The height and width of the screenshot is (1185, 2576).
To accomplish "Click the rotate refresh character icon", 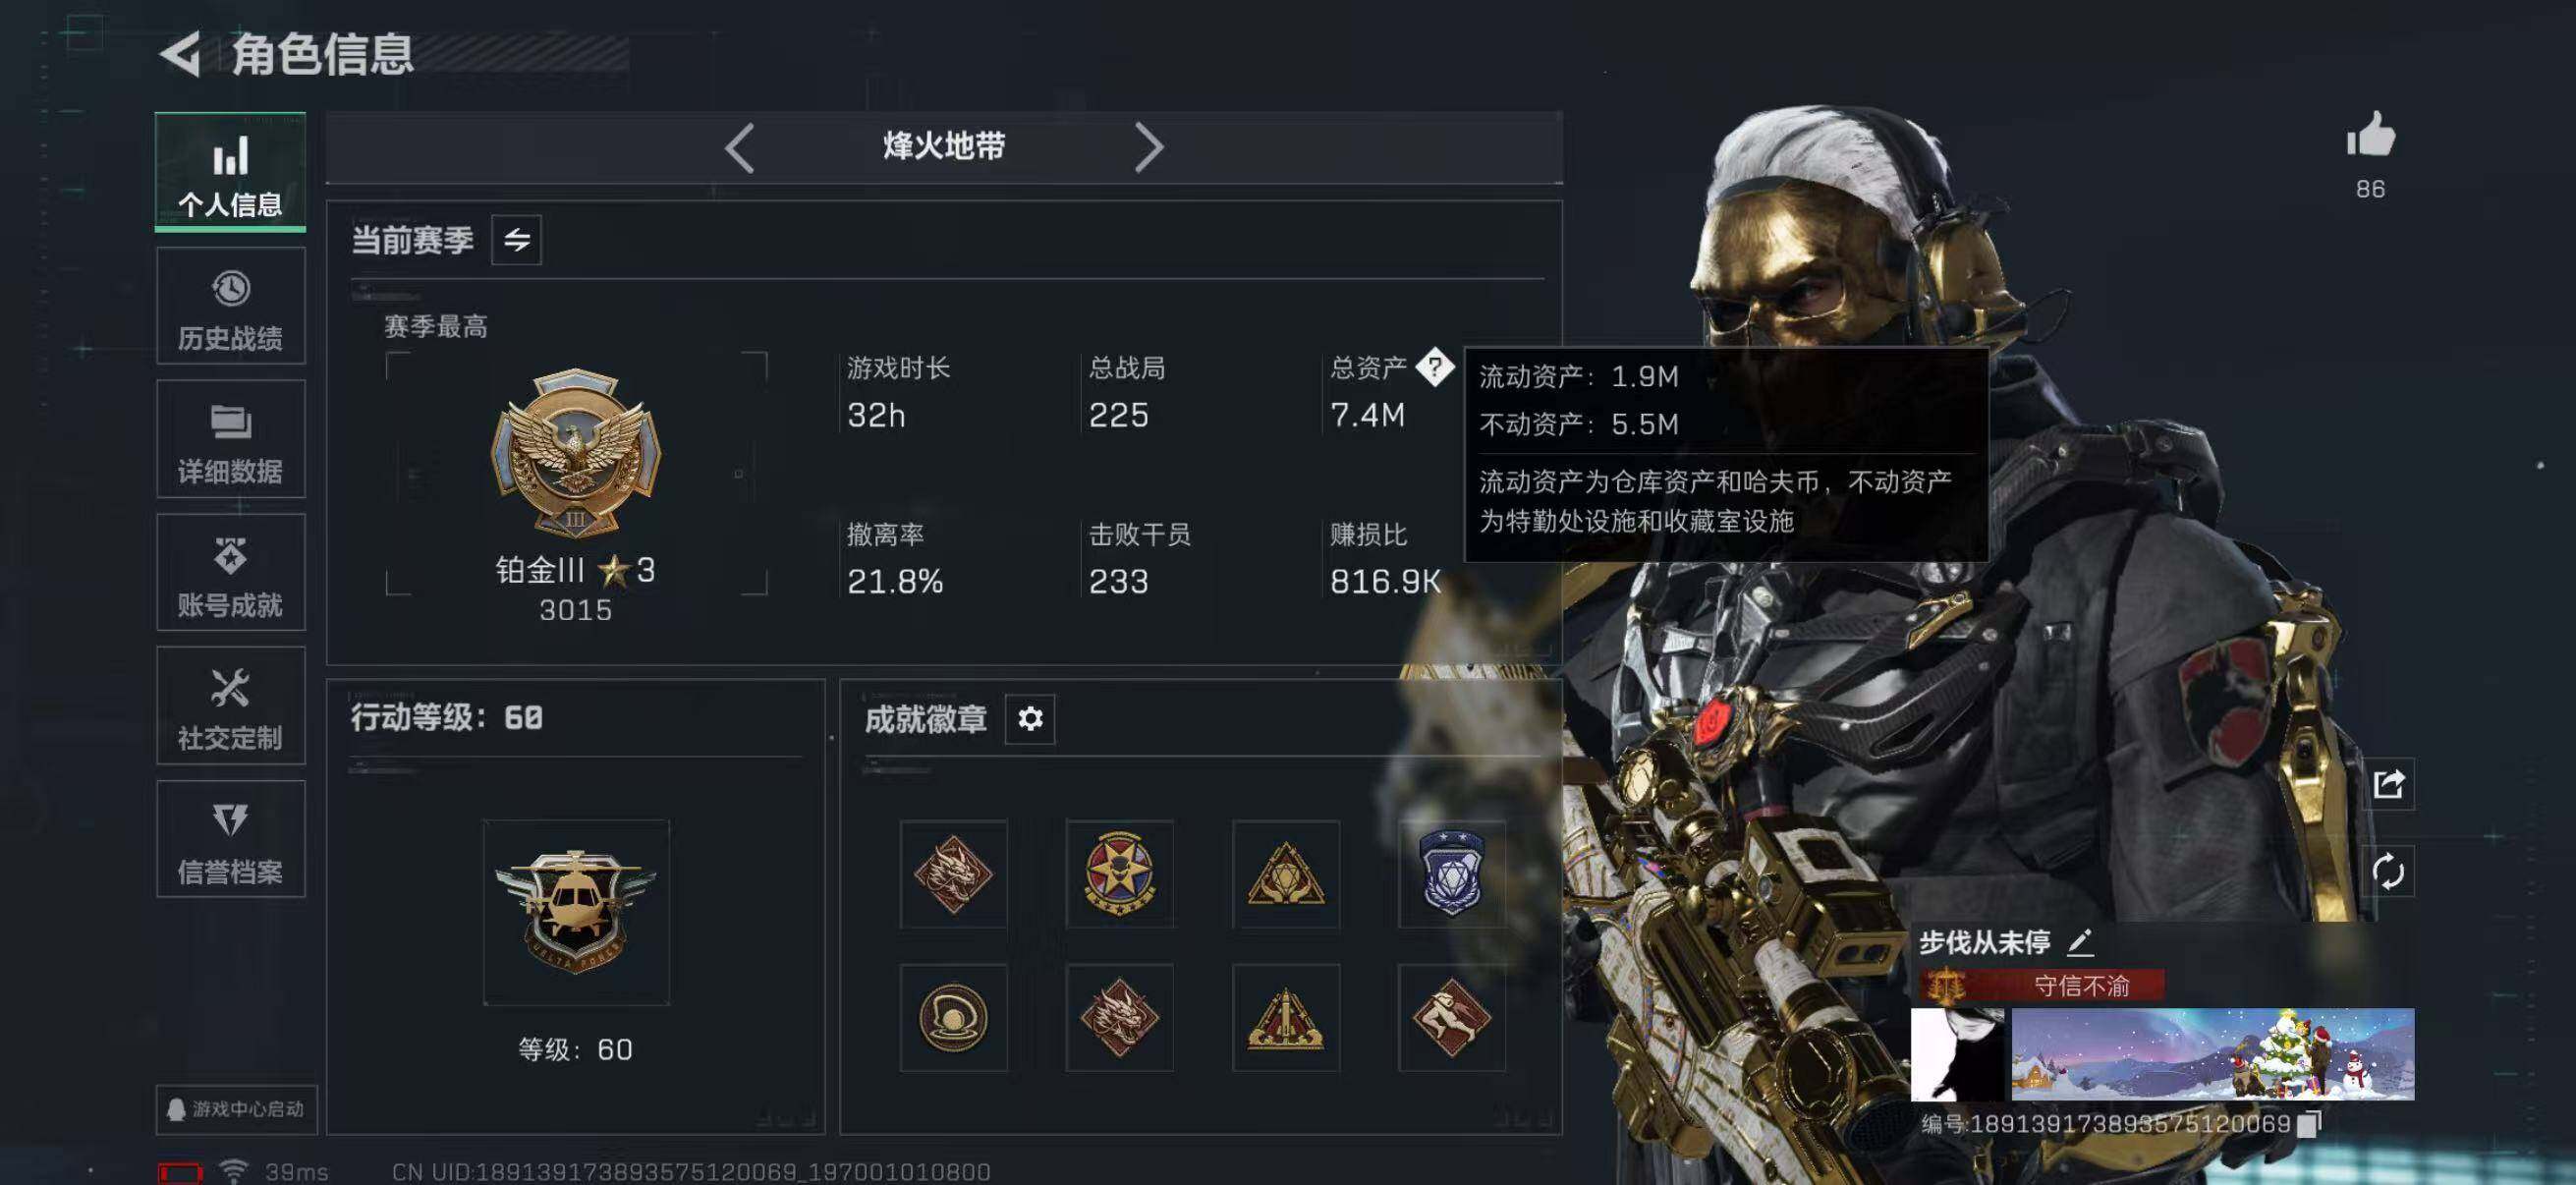I will click(x=2389, y=871).
